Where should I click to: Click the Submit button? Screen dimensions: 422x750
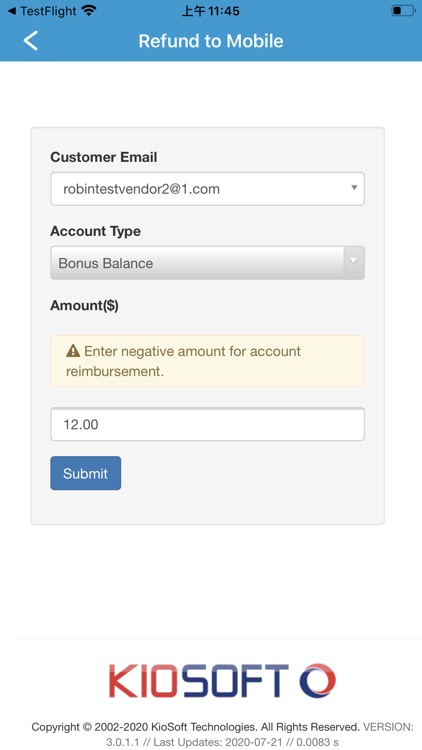coord(86,473)
